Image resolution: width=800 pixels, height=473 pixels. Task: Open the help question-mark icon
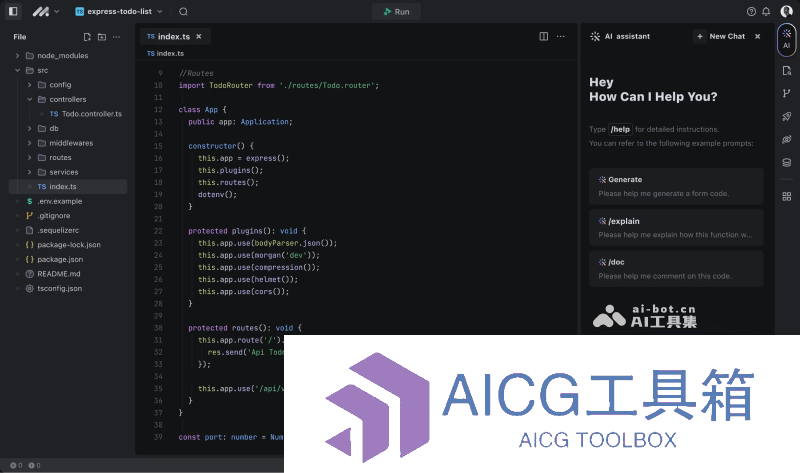point(751,12)
